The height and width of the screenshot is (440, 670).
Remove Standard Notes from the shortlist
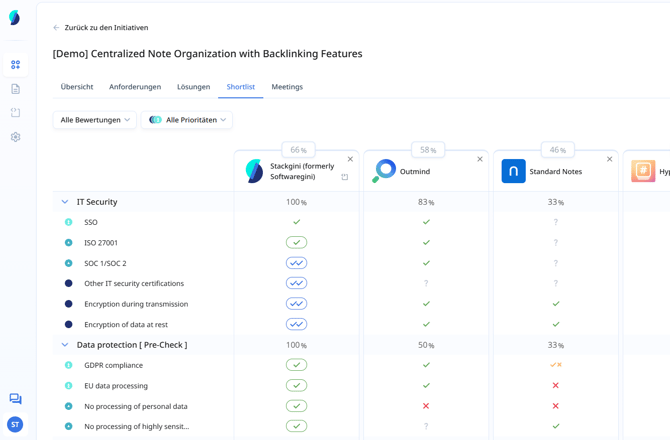tap(610, 159)
